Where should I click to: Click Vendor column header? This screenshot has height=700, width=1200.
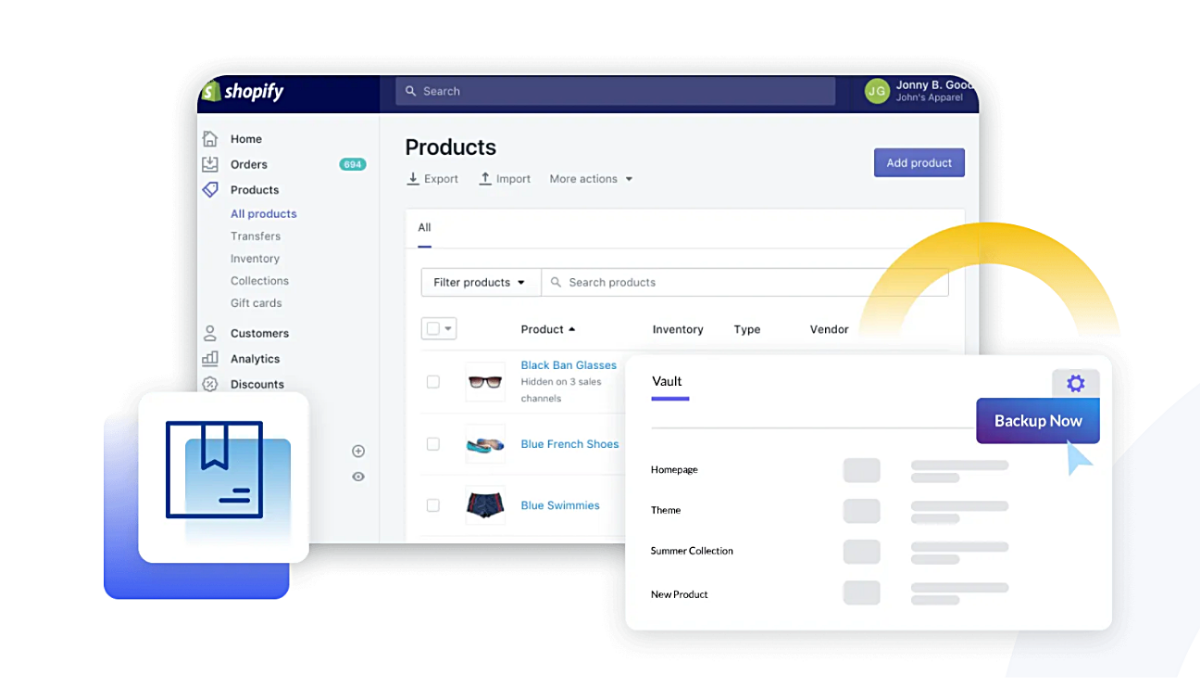(829, 329)
